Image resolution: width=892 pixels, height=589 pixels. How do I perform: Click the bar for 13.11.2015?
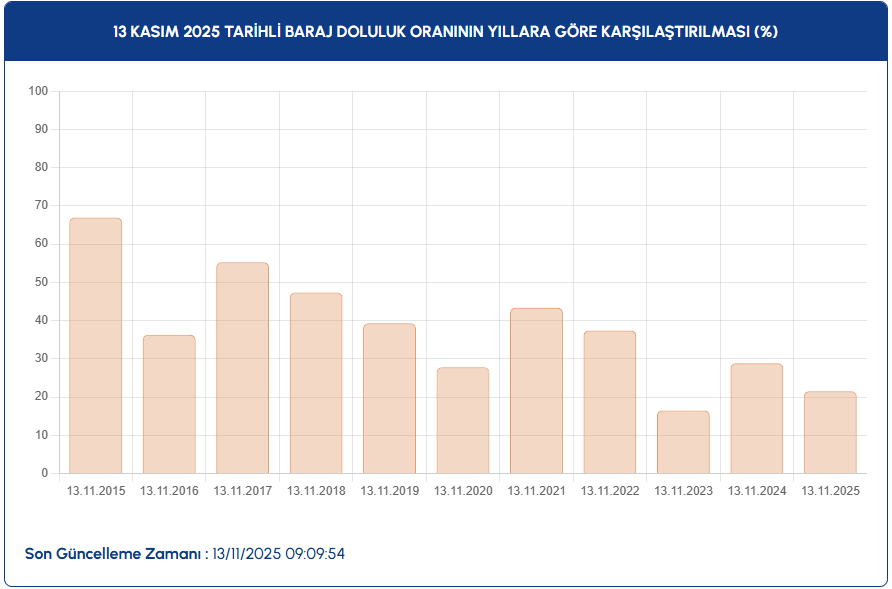[95, 345]
